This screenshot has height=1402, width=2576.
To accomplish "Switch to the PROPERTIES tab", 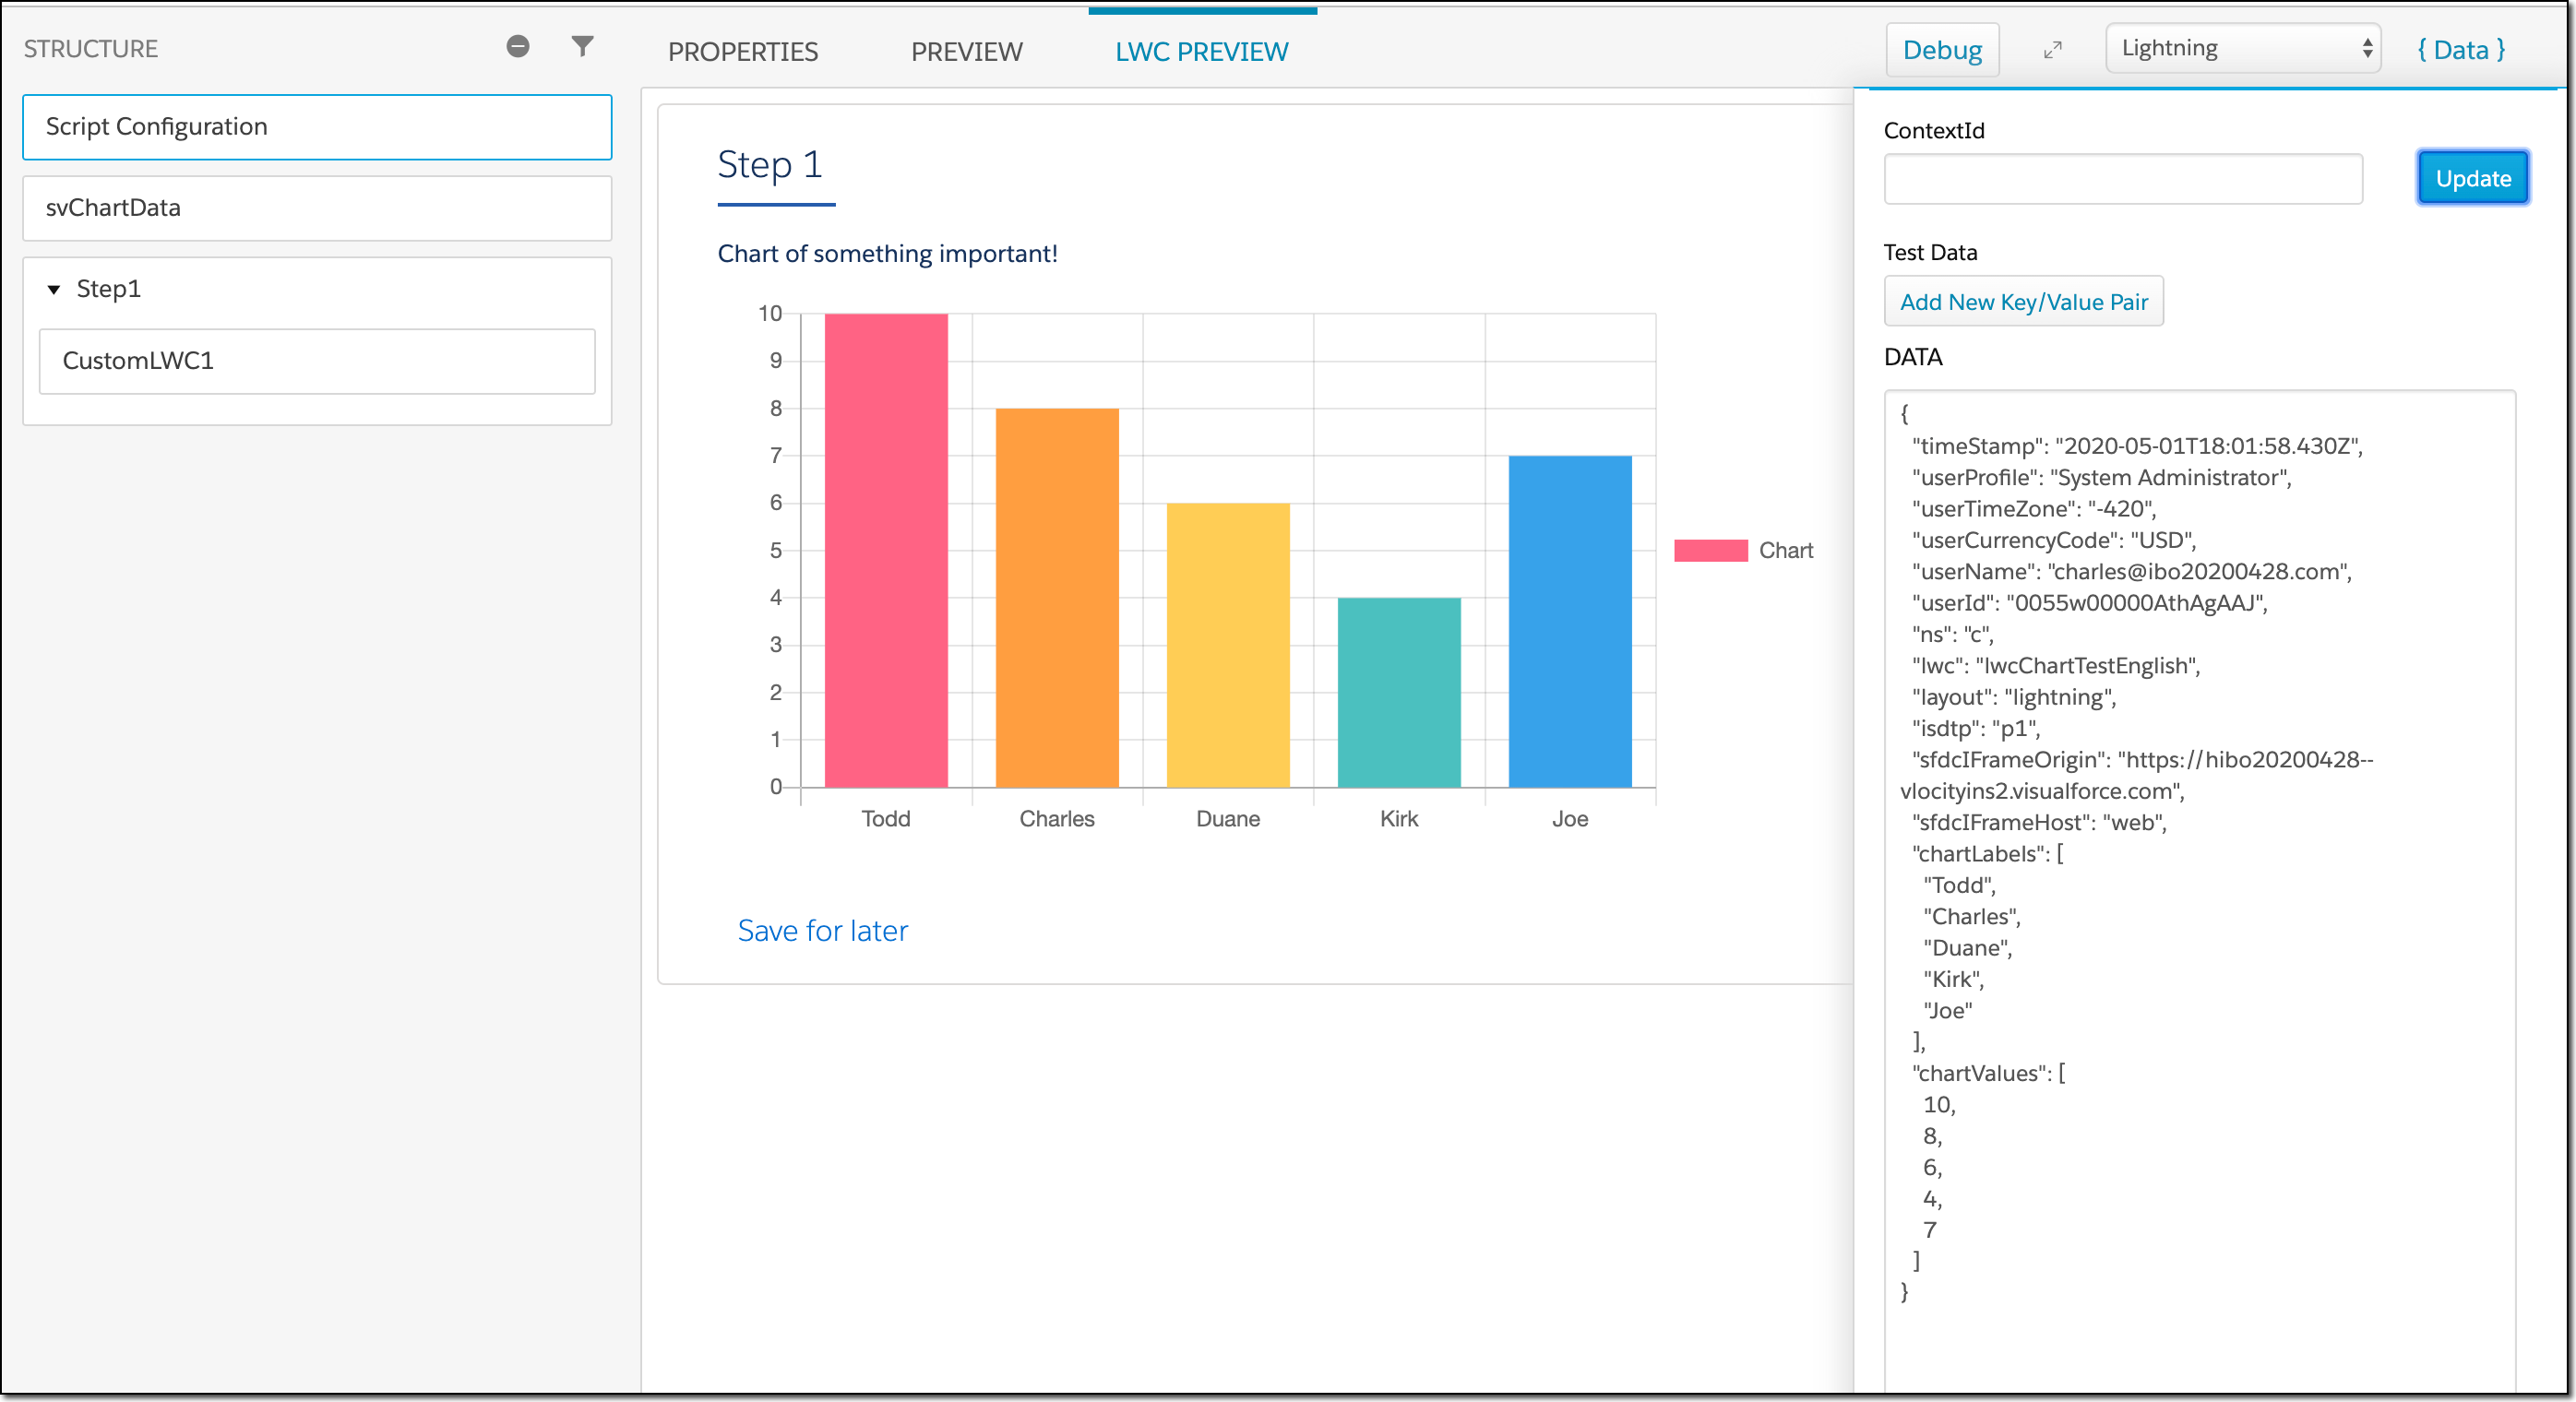I will tap(743, 51).
